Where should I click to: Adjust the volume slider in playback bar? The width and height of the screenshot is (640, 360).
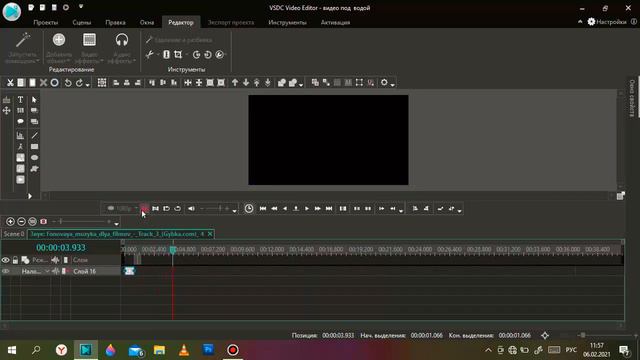tap(214, 209)
